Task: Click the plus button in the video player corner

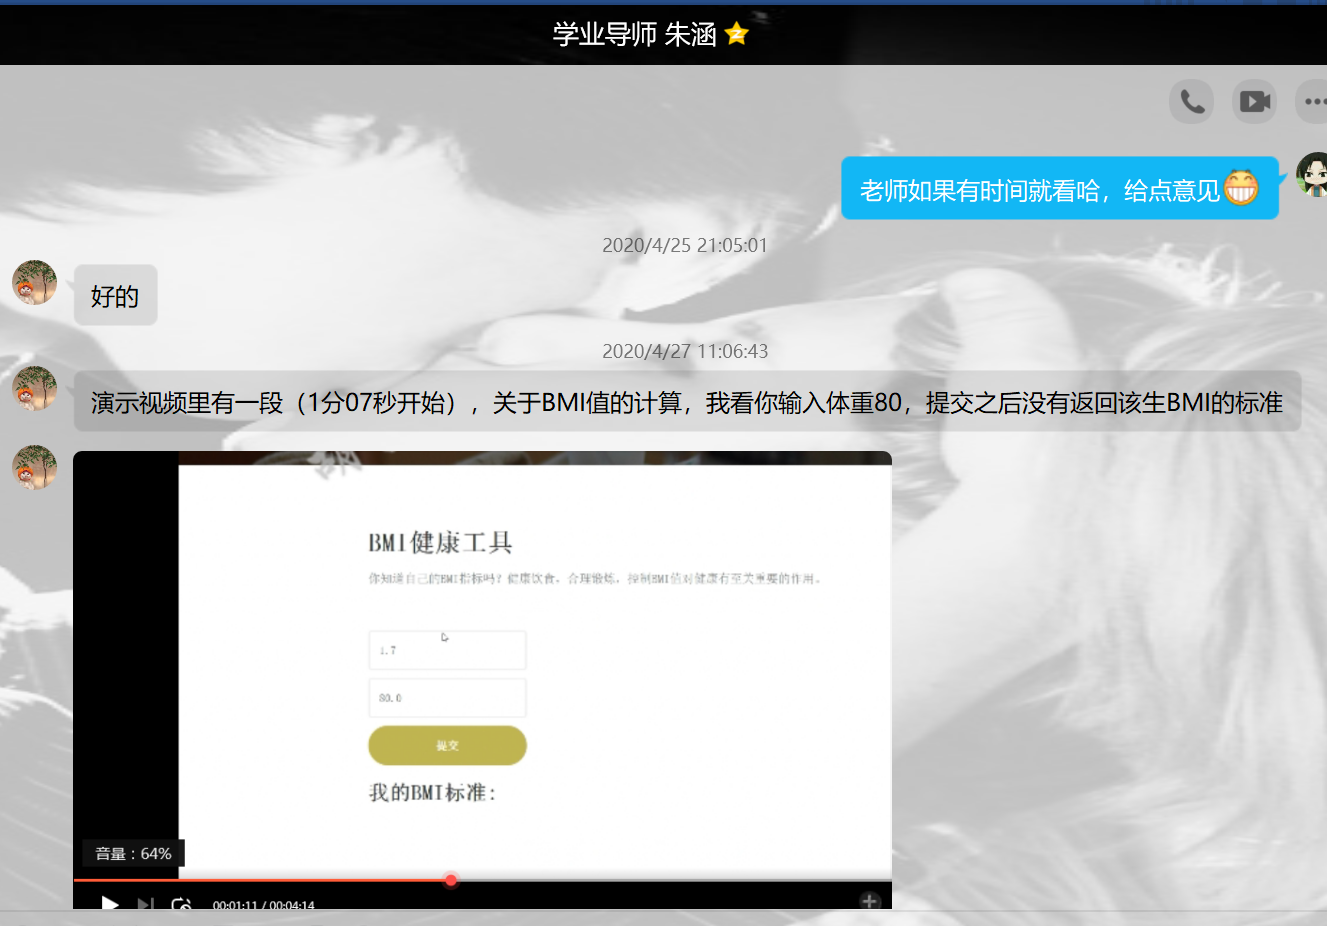Action: click(869, 901)
